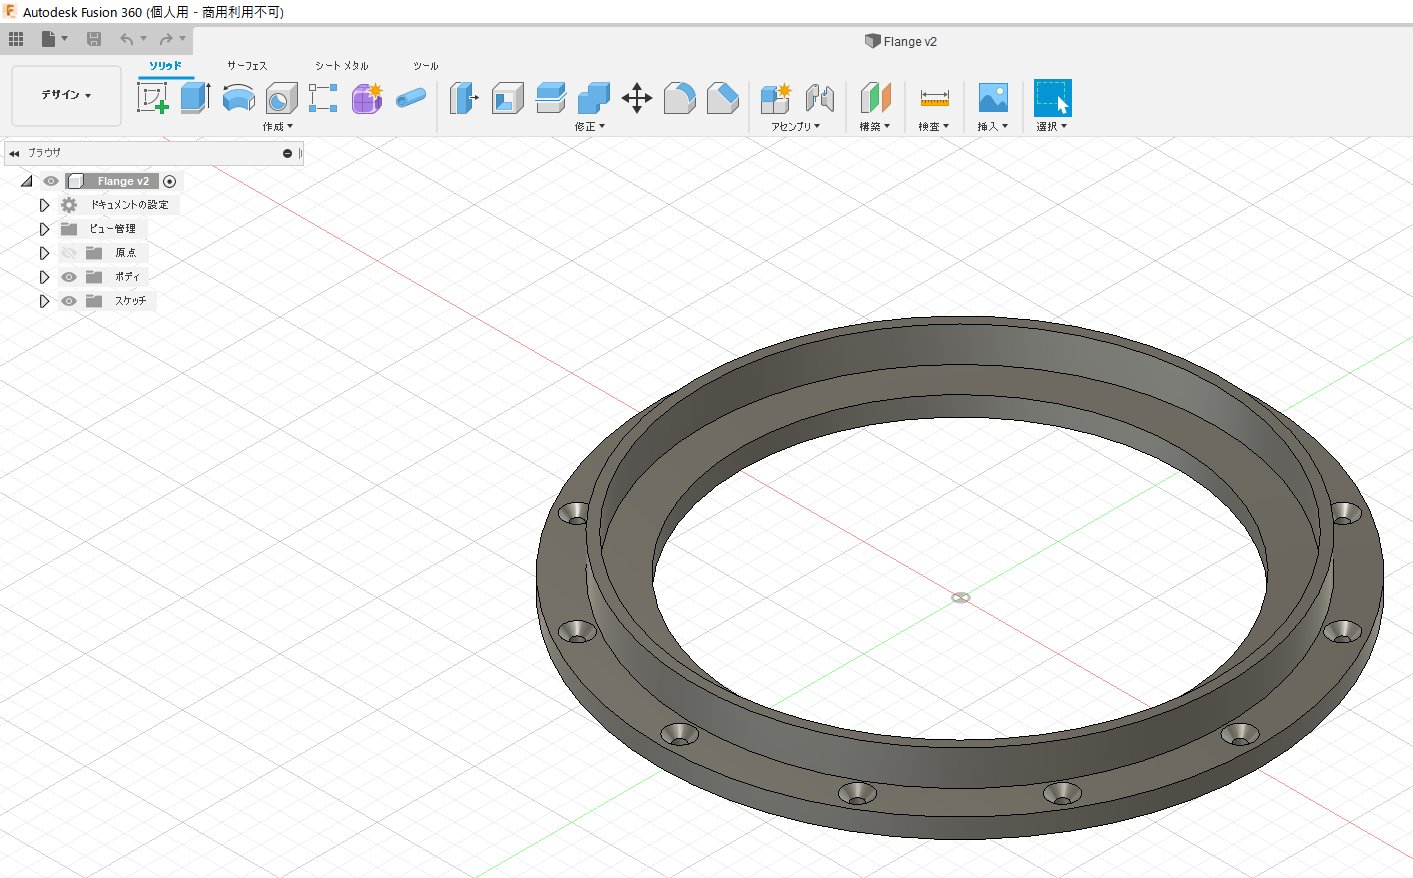The height and width of the screenshot is (878, 1413).
Task: Click the Extrude tool icon
Action: [195, 98]
